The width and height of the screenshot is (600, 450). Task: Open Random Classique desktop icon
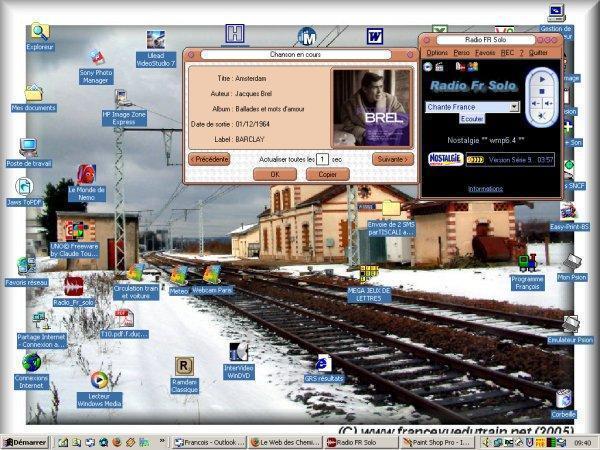tap(184, 366)
